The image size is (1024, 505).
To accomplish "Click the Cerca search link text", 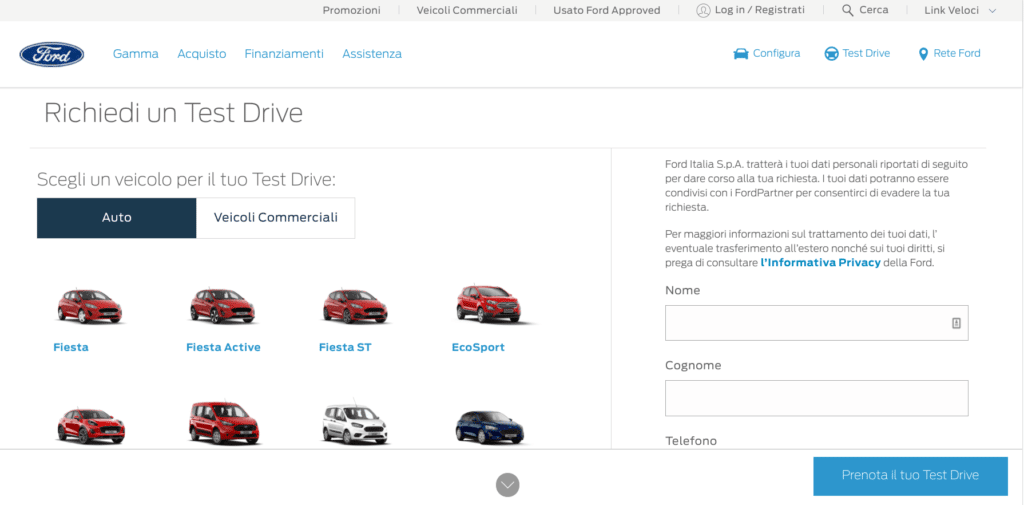I will (874, 10).
